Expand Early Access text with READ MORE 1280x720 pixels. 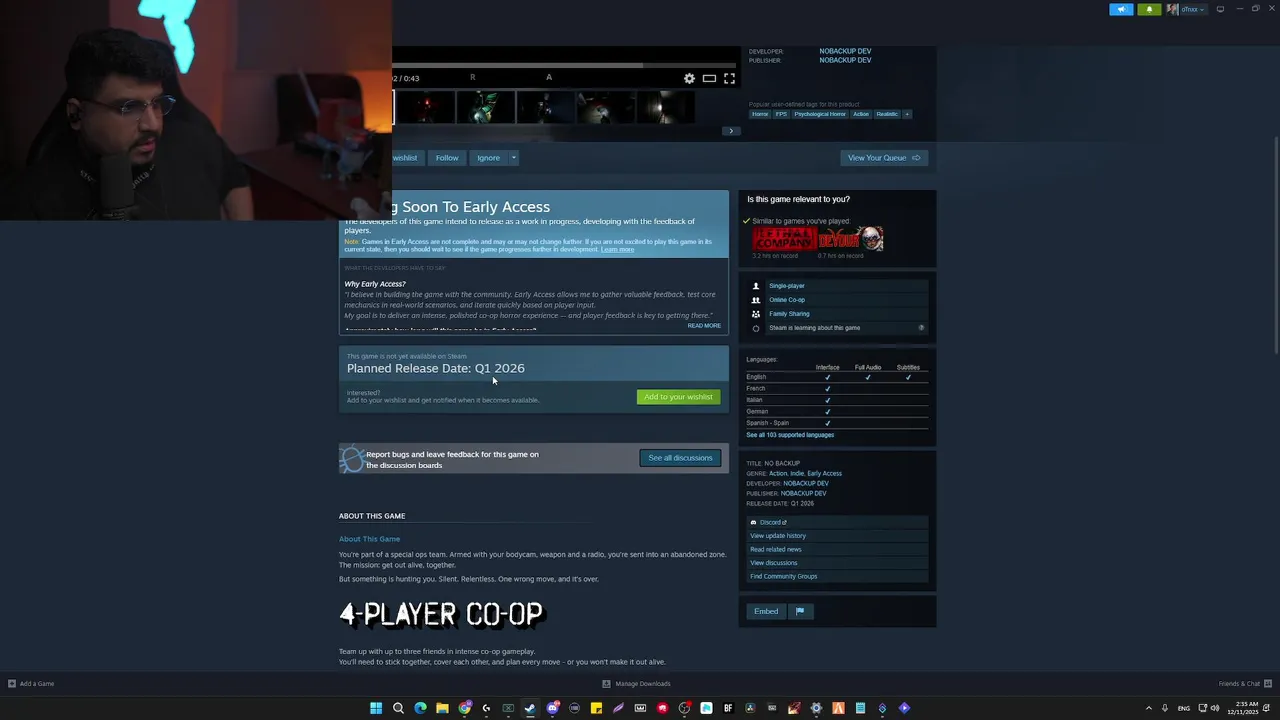point(704,325)
